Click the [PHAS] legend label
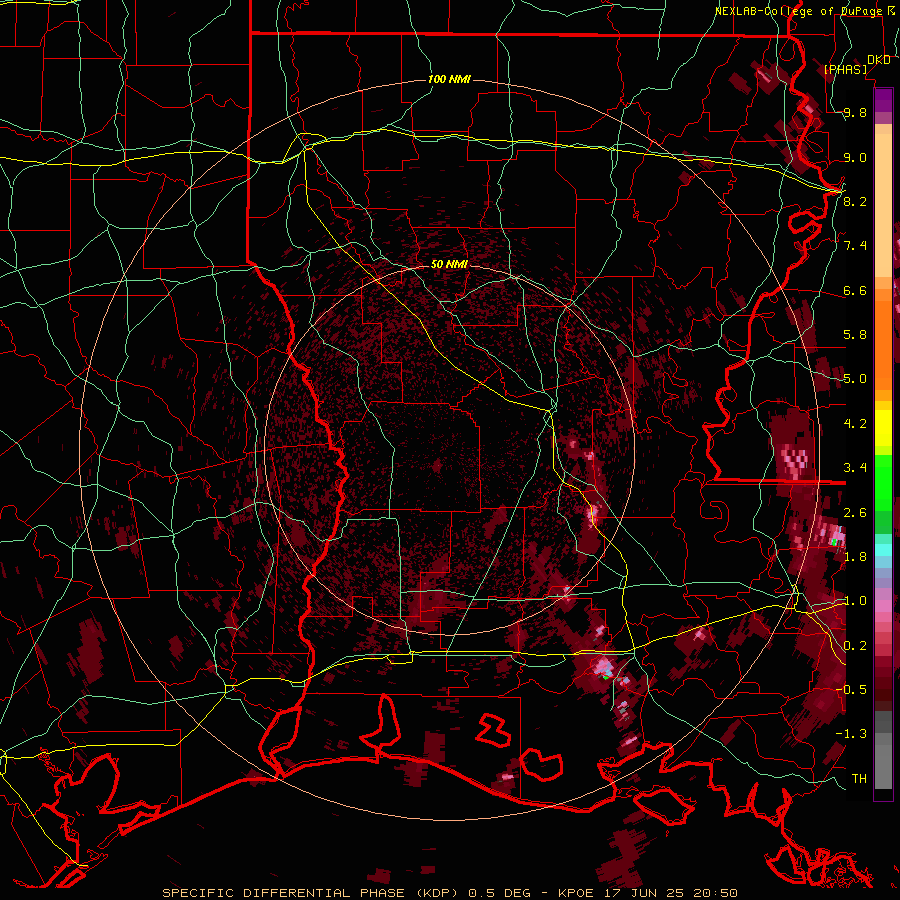The height and width of the screenshot is (900, 900). coord(846,69)
